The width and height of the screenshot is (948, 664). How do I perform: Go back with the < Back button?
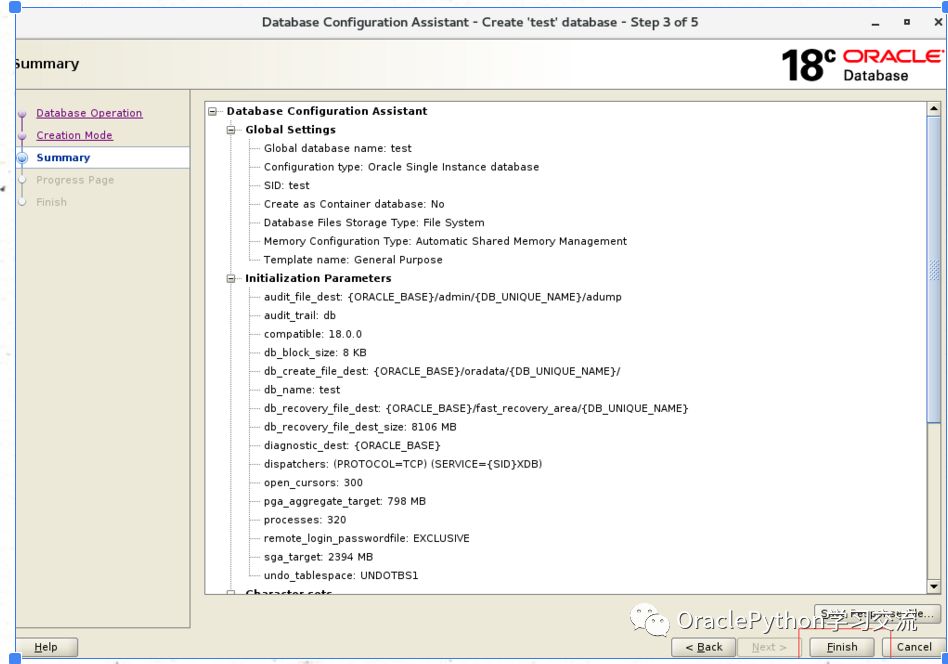pyautogui.click(x=703, y=647)
